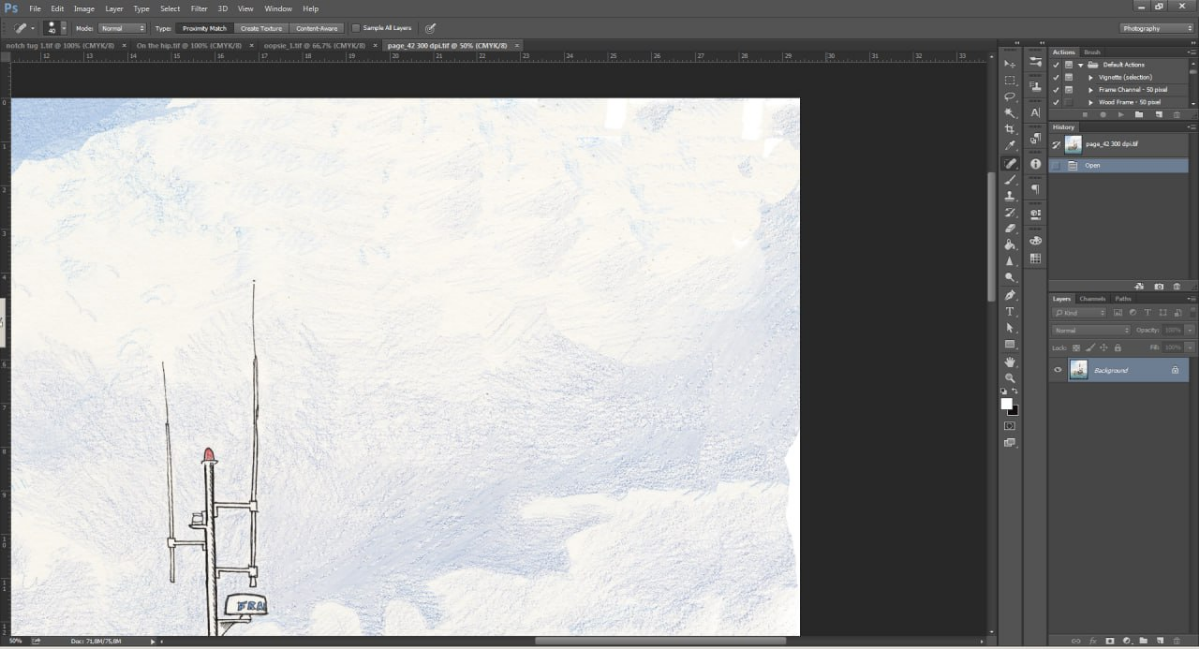1199x649 pixels.
Task: Add layer mask icon in Layers panel
Action: 1110,641
